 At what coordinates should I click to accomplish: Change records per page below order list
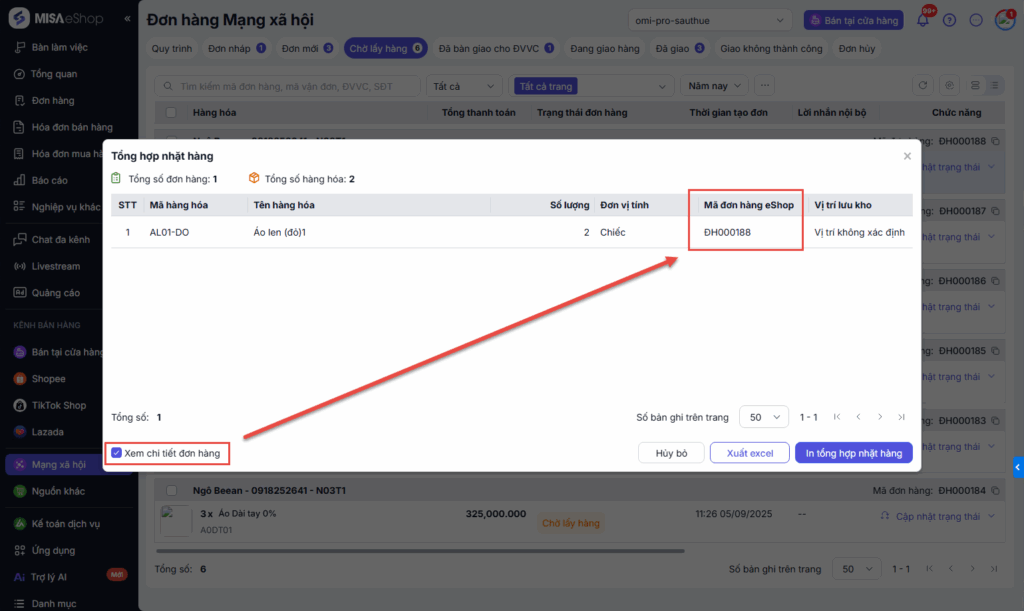click(x=856, y=569)
